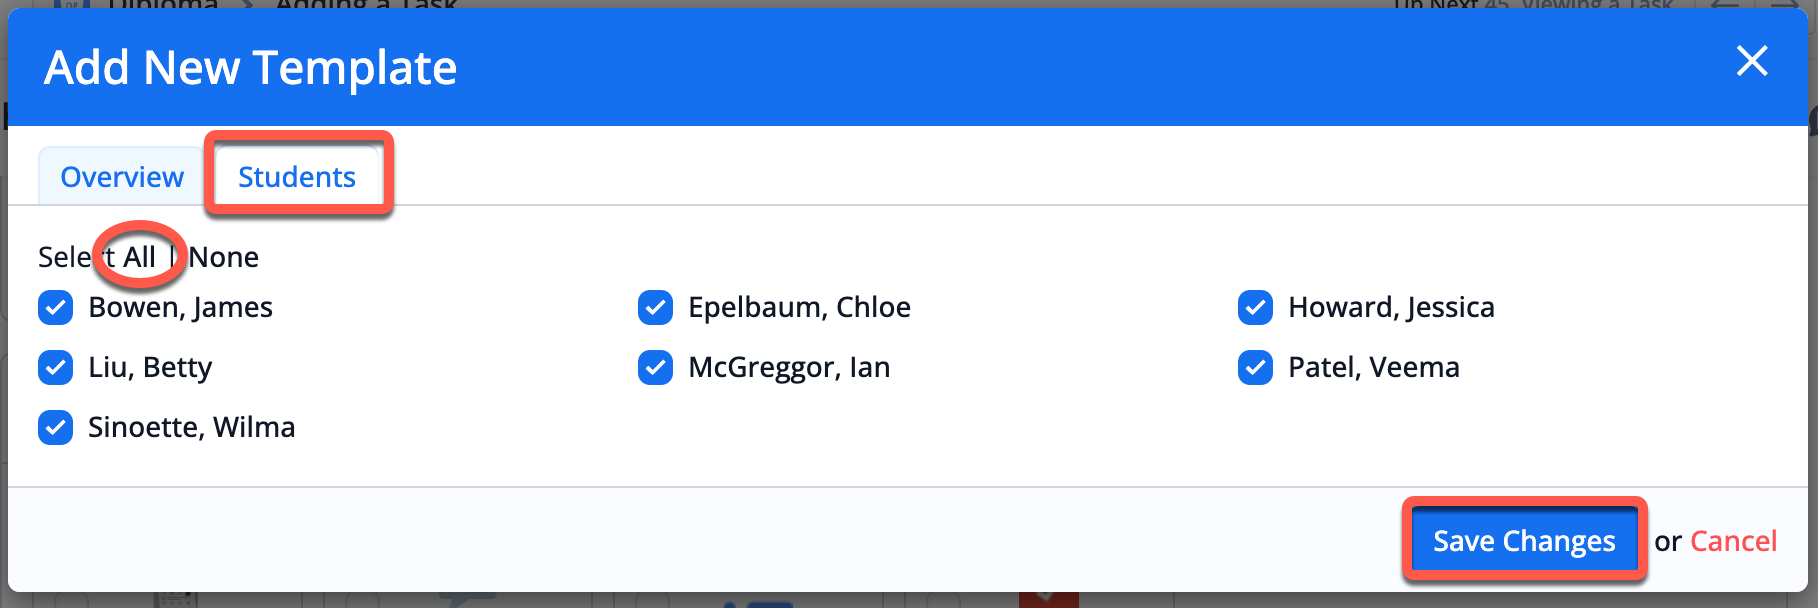Click the name text Howard, Jessica
The height and width of the screenshot is (608, 1818).
pos(1391,308)
